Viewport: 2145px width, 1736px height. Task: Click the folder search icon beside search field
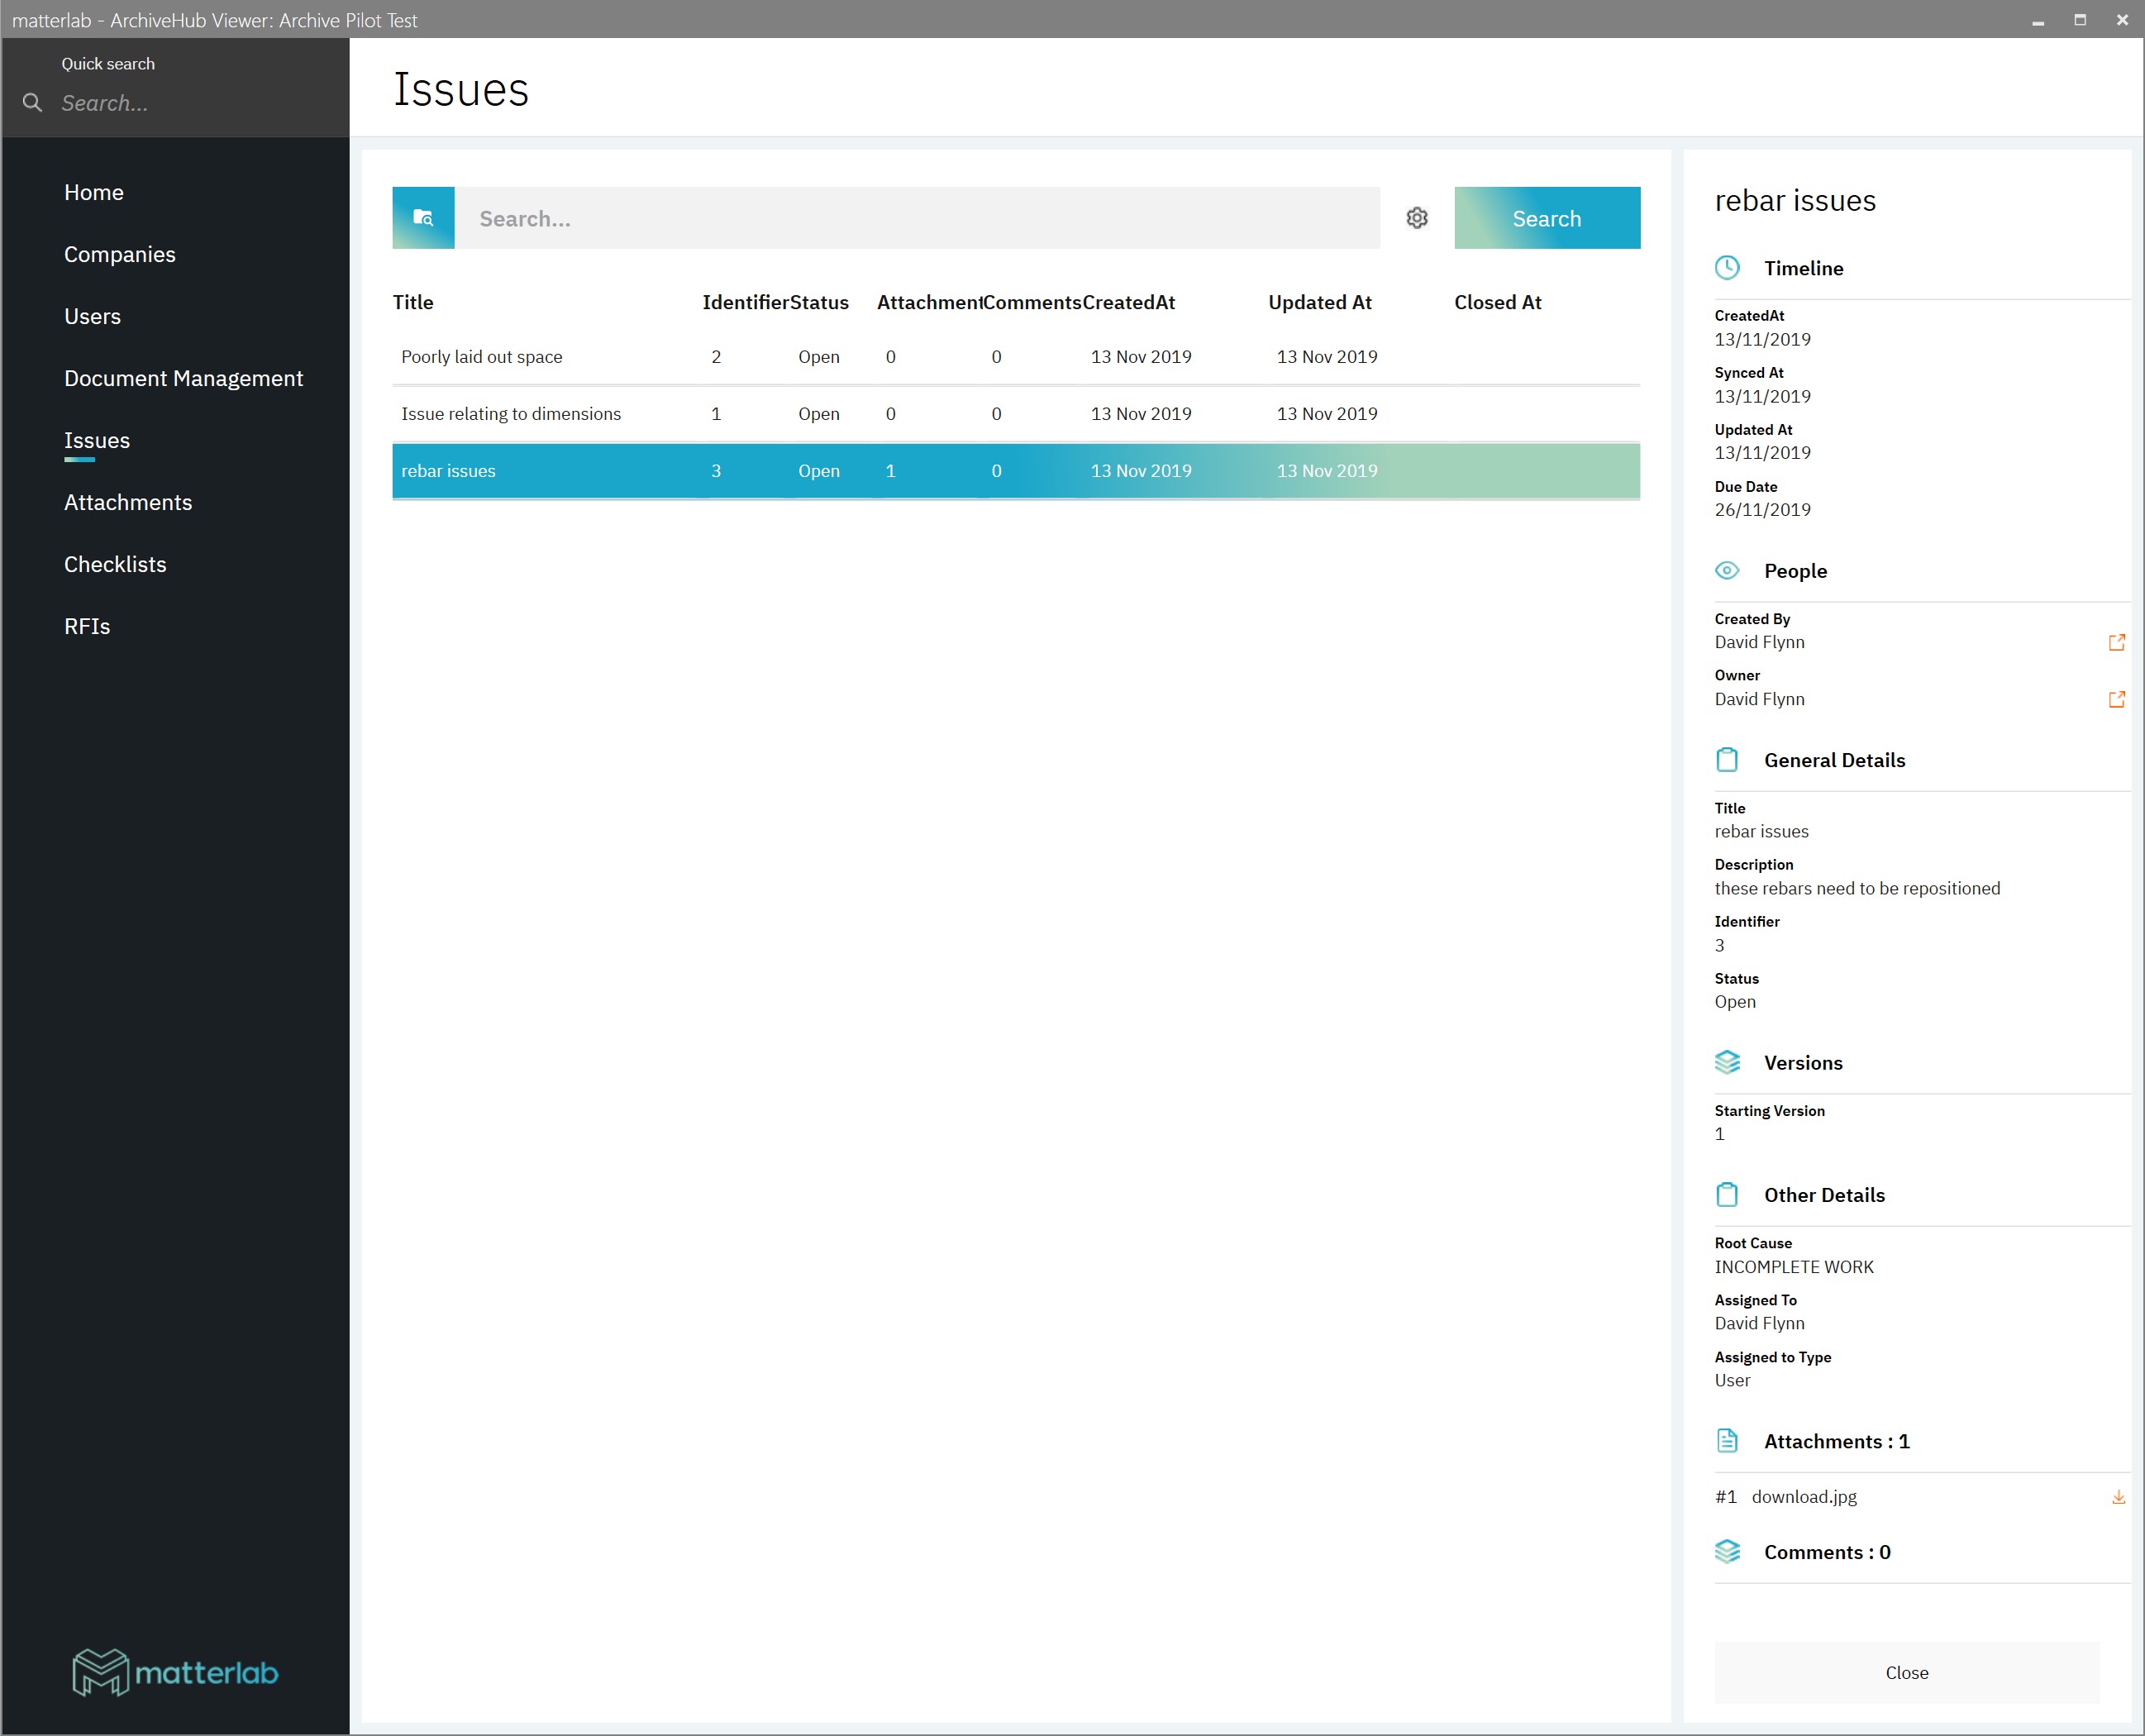[423, 218]
